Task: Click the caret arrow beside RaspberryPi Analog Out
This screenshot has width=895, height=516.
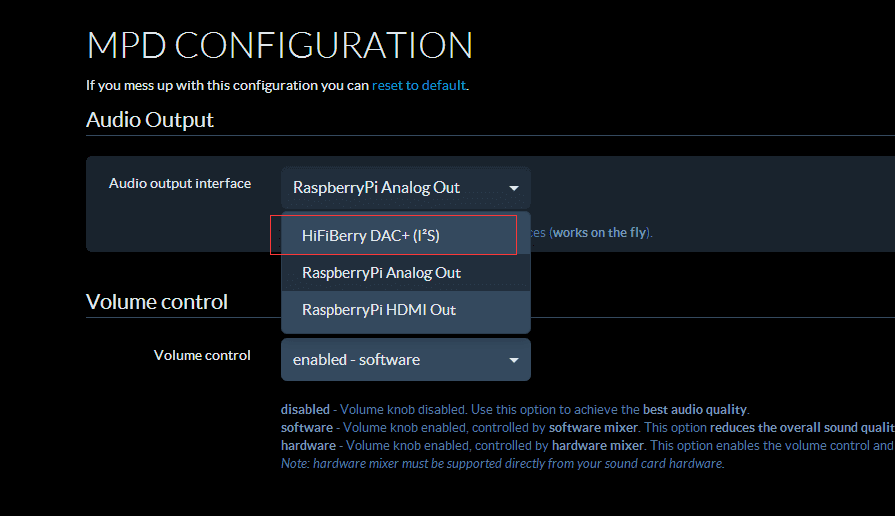Action: click(x=513, y=188)
